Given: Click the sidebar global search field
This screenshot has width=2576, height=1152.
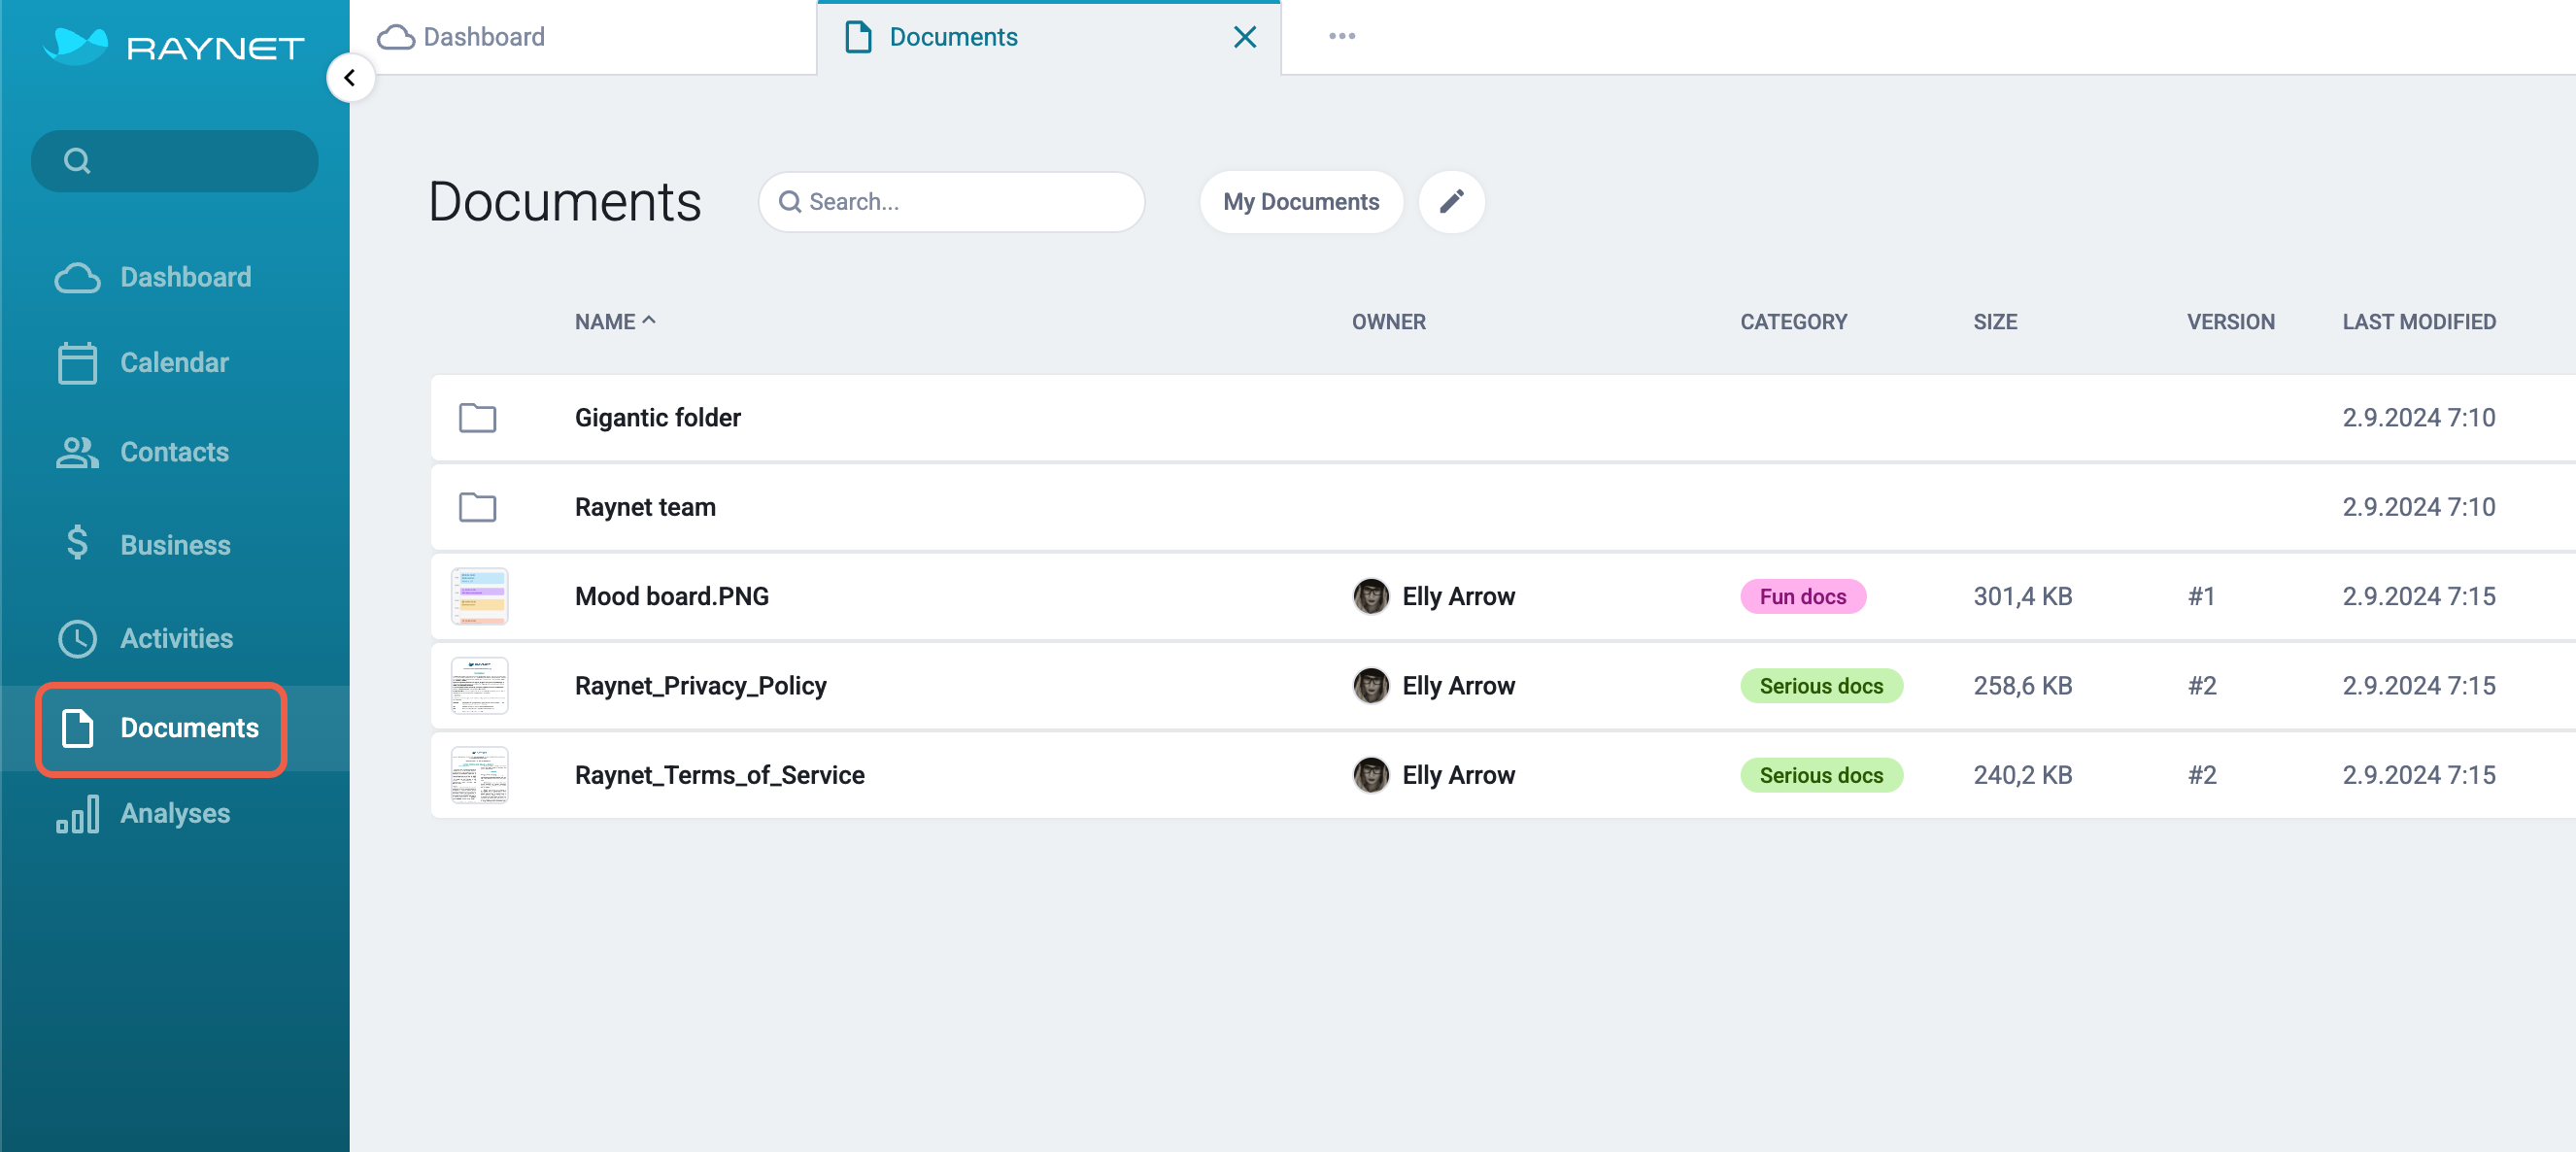Looking at the screenshot, I should click(x=175, y=161).
